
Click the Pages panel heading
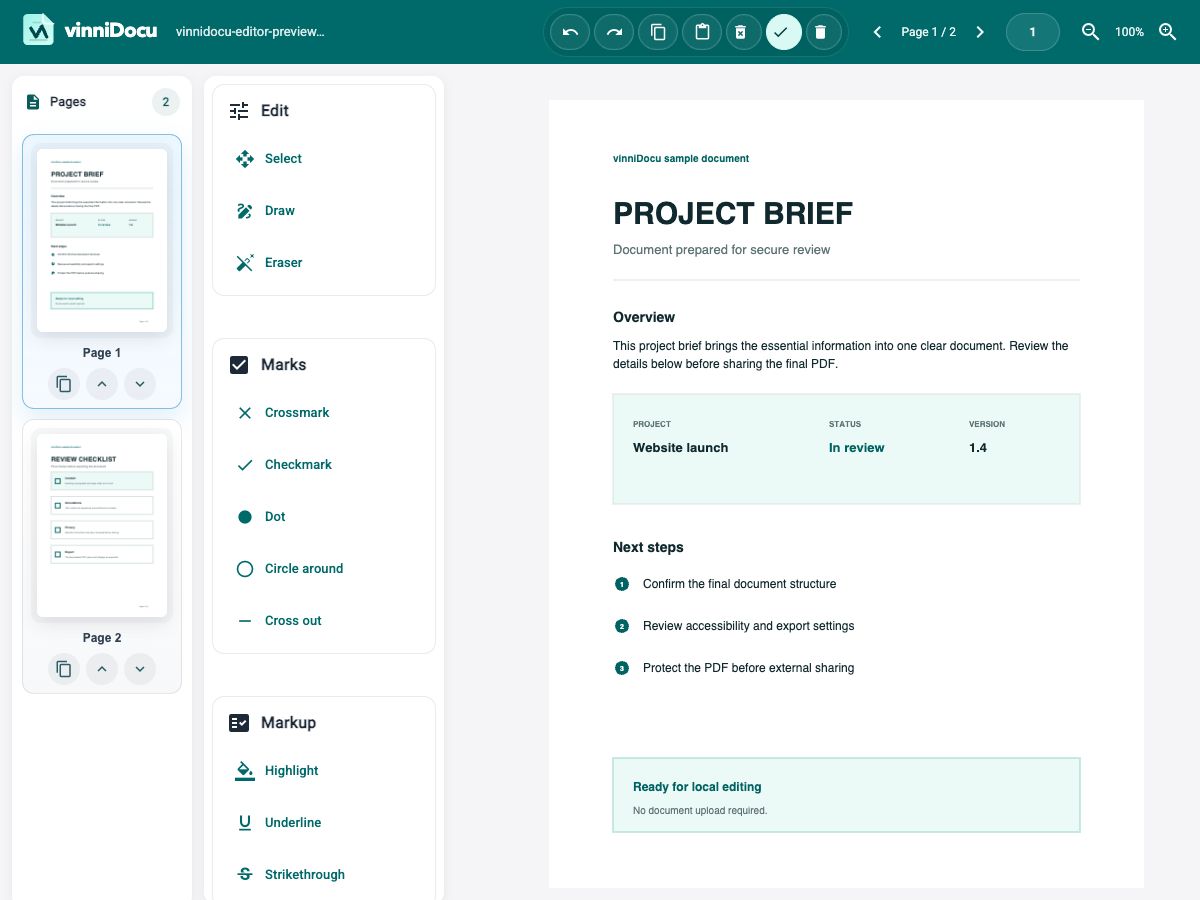(68, 102)
